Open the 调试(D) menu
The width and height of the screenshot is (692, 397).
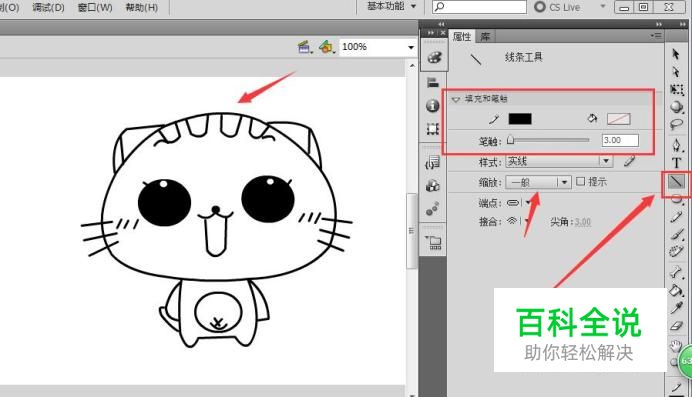tap(48, 7)
